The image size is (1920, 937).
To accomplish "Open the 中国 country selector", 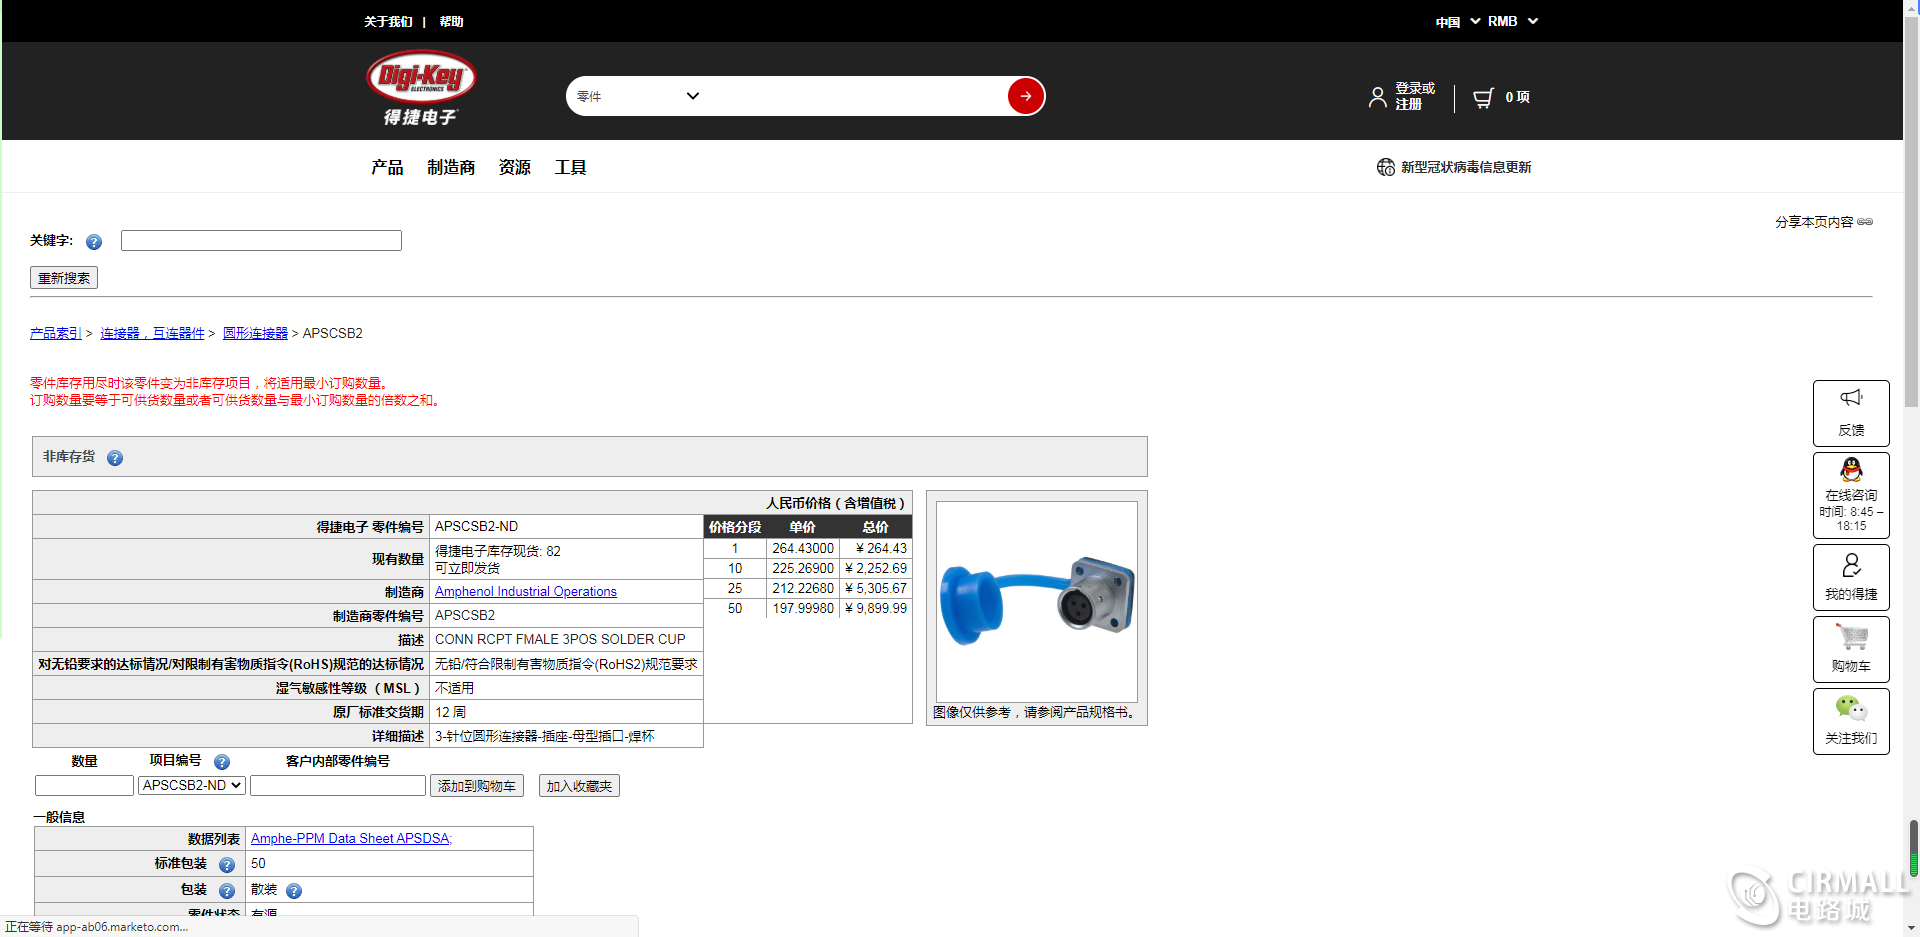I will click(1457, 21).
